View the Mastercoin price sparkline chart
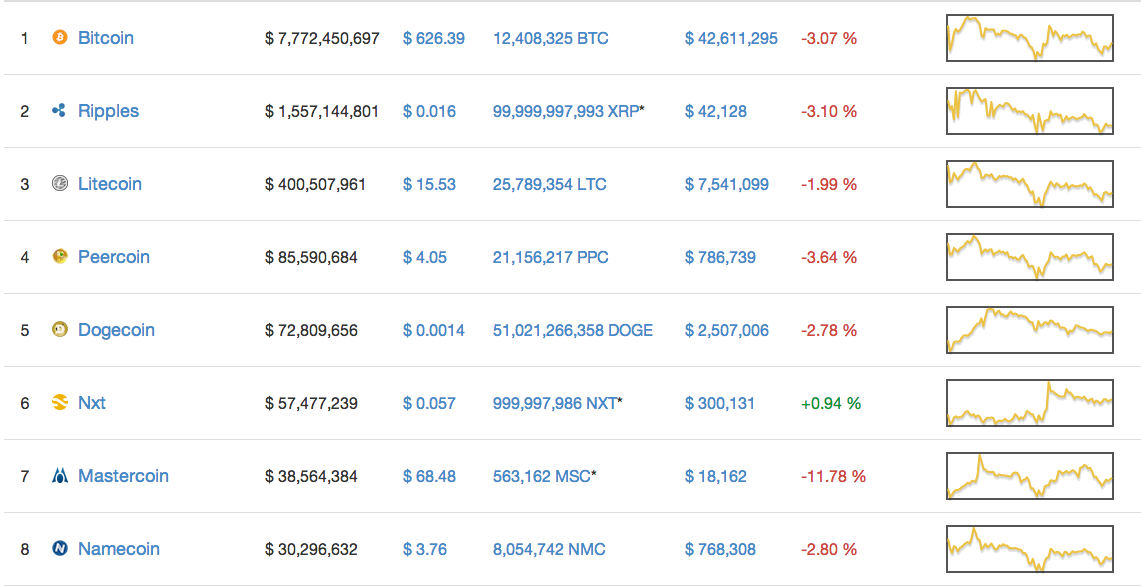Image resolution: width=1141 pixels, height=587 pixels. pyautogui.click(x=1030, y=476)
